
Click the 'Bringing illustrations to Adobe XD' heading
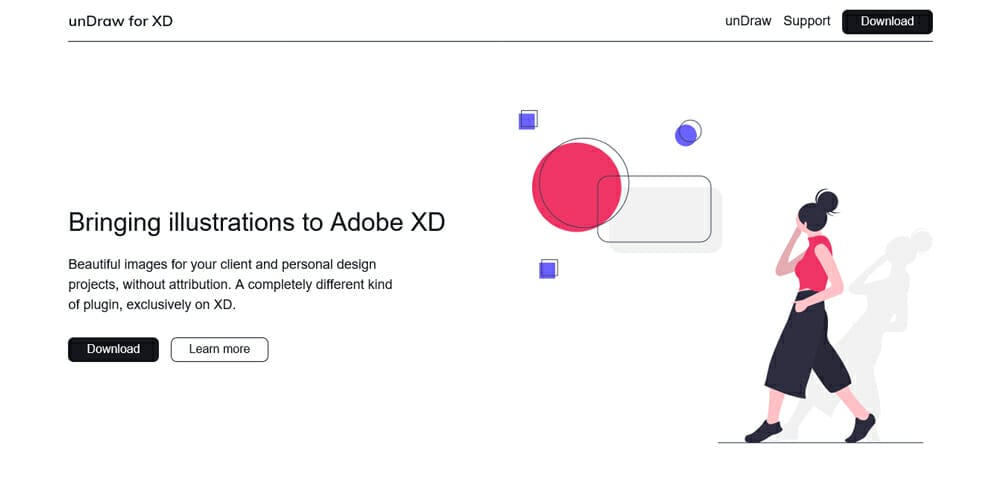pos(256,222)
